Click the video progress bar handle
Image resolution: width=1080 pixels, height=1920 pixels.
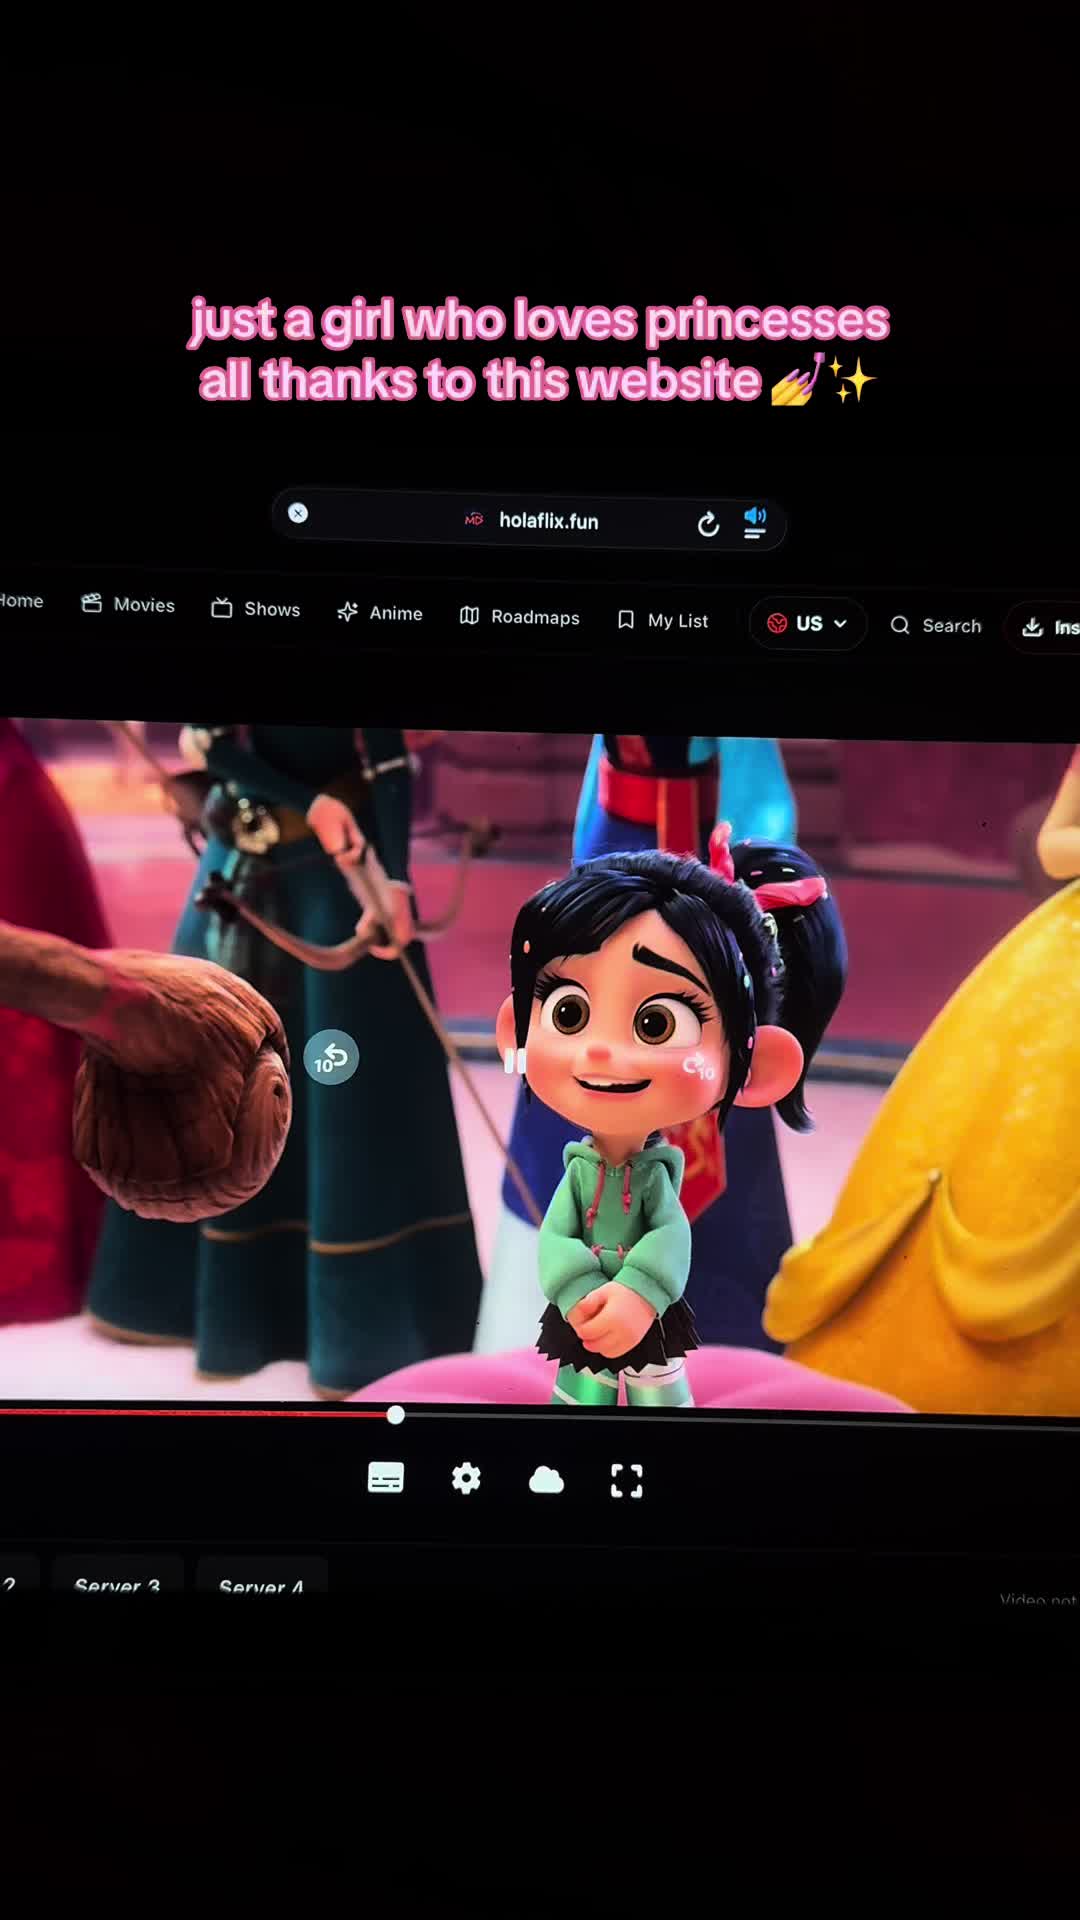396,1415
